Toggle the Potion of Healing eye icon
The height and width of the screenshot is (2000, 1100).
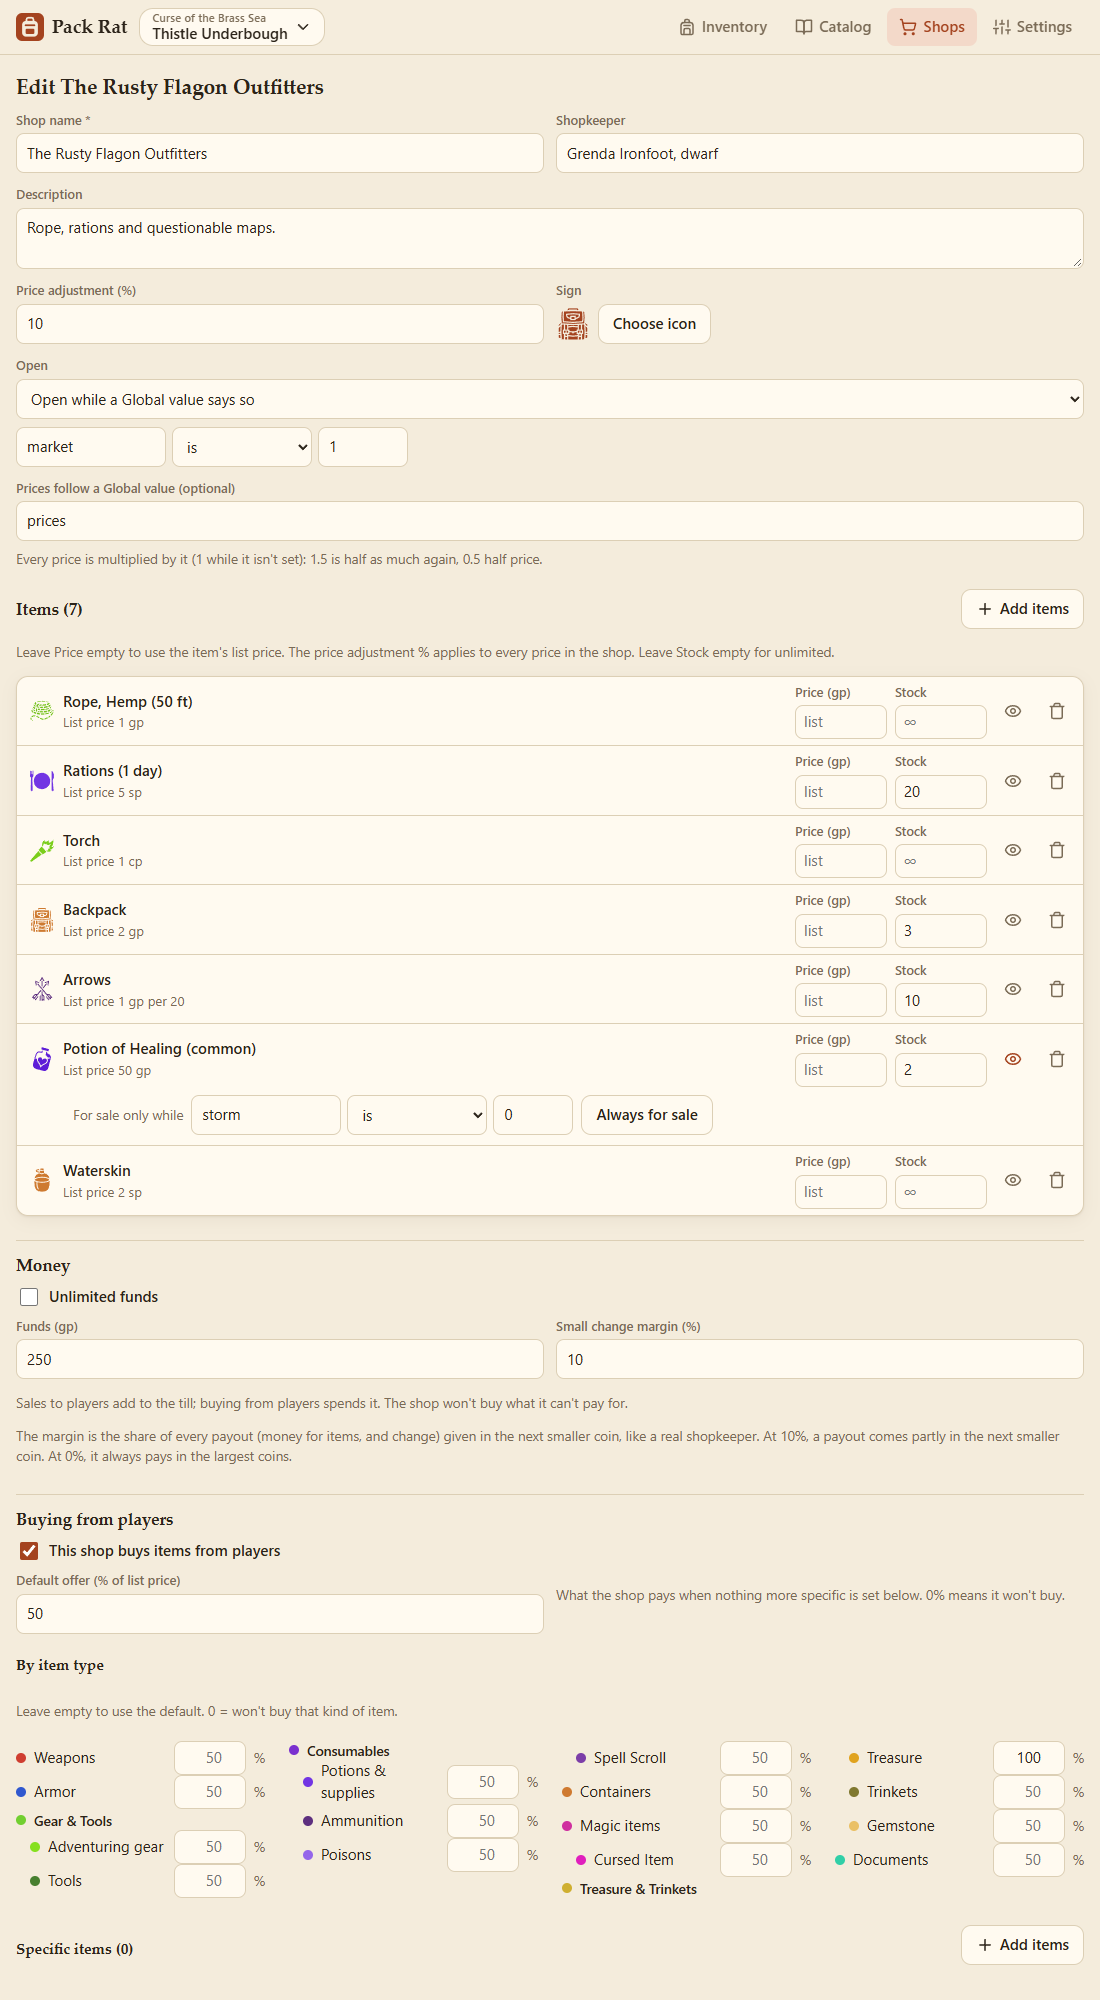(x=1013, y=1059)
